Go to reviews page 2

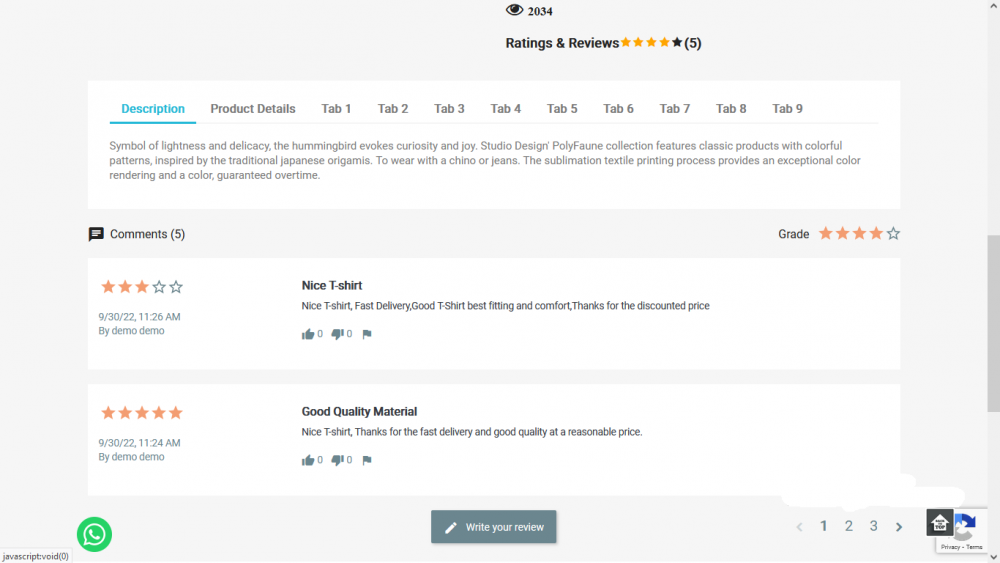pos(849,526)
